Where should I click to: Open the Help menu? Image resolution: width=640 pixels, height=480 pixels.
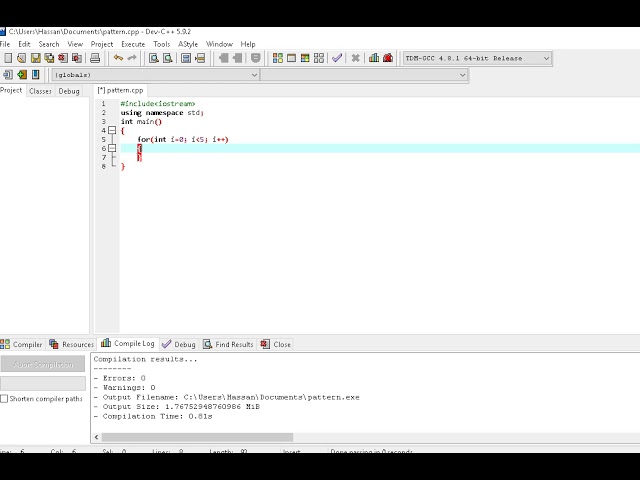(x=248, y=44)
